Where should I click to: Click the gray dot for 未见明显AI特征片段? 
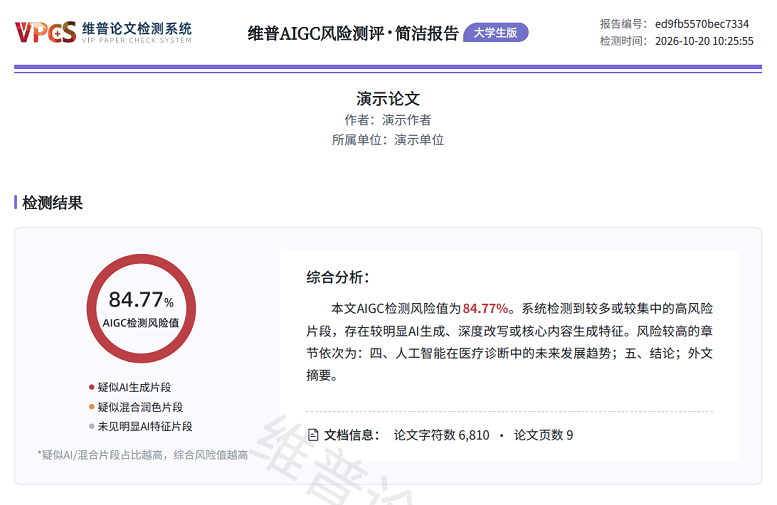tap(91, 426)
